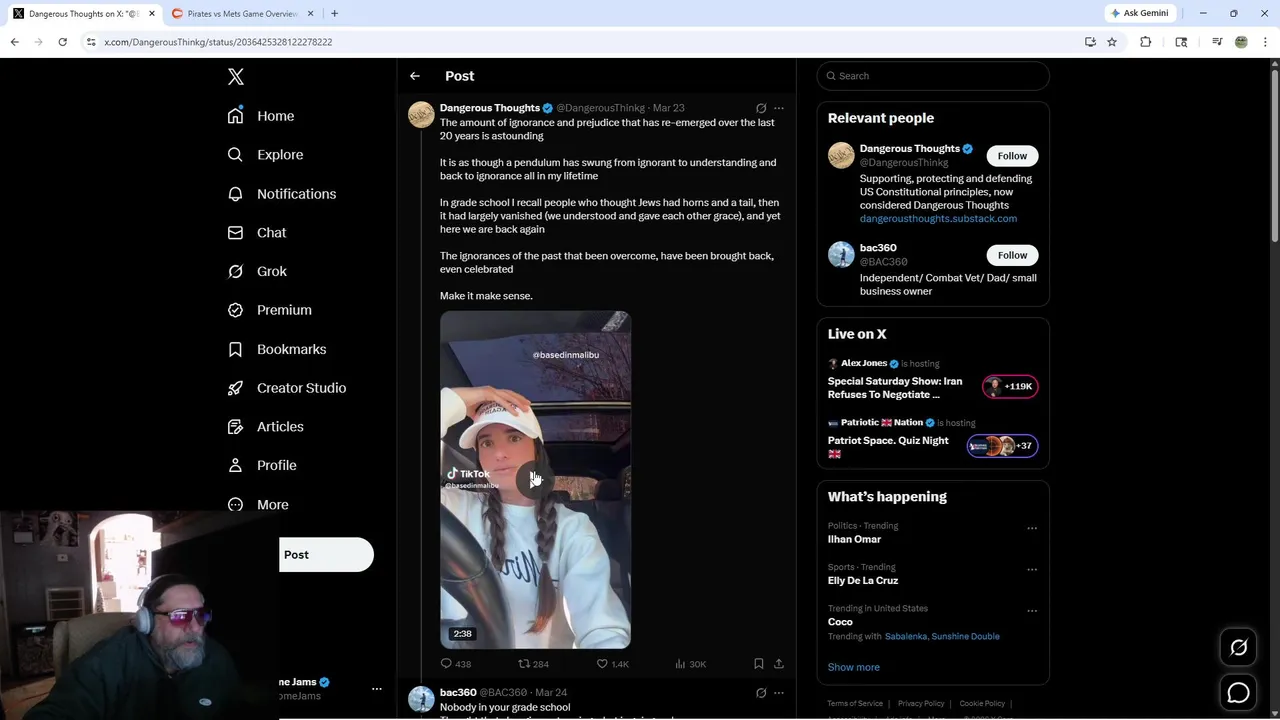The image size is (1280, 720).
Task: View post analytics showing 30K views
Action: 691,664
